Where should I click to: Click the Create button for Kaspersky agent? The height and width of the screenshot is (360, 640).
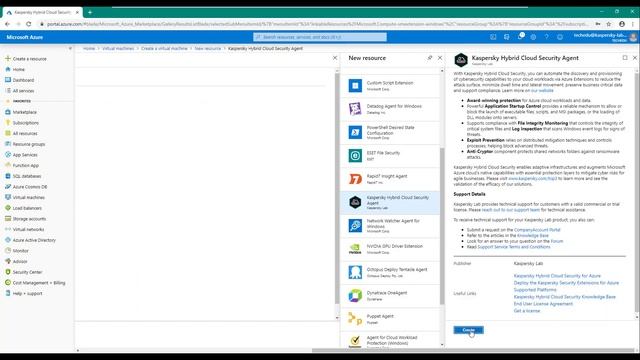click(x=468, y=330)
